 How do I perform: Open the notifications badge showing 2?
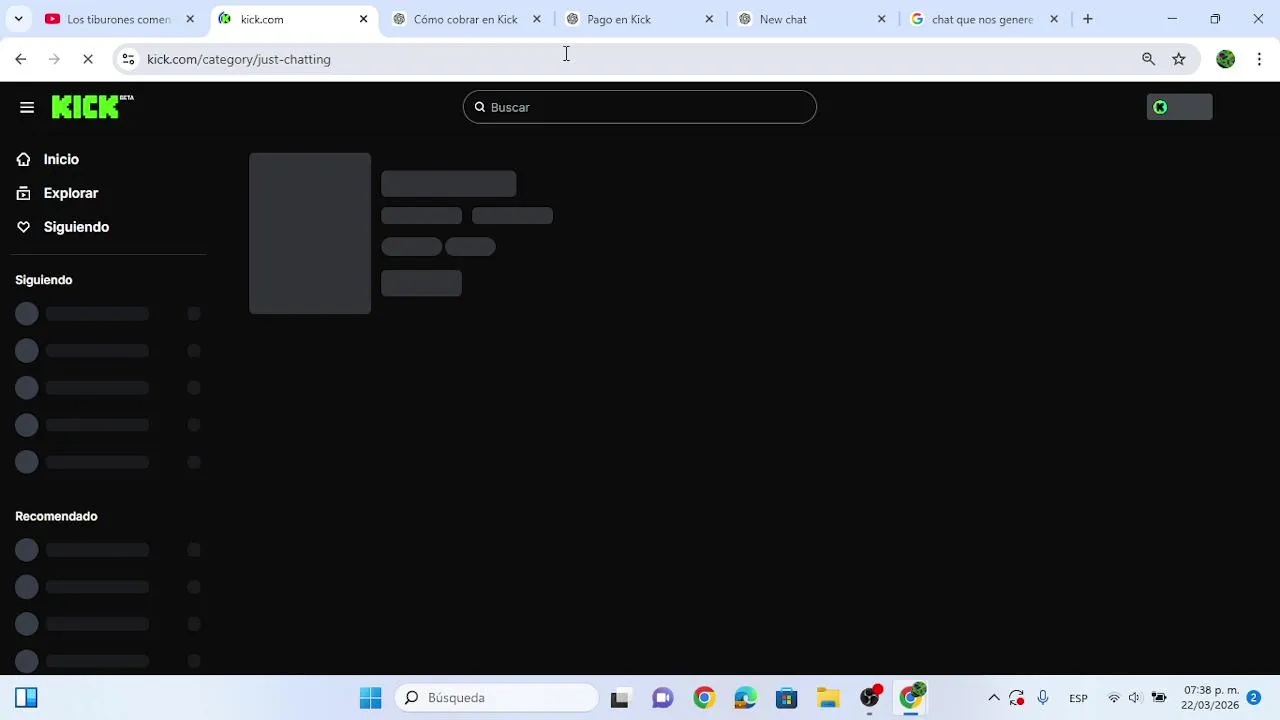click(x=1253, y=698)
